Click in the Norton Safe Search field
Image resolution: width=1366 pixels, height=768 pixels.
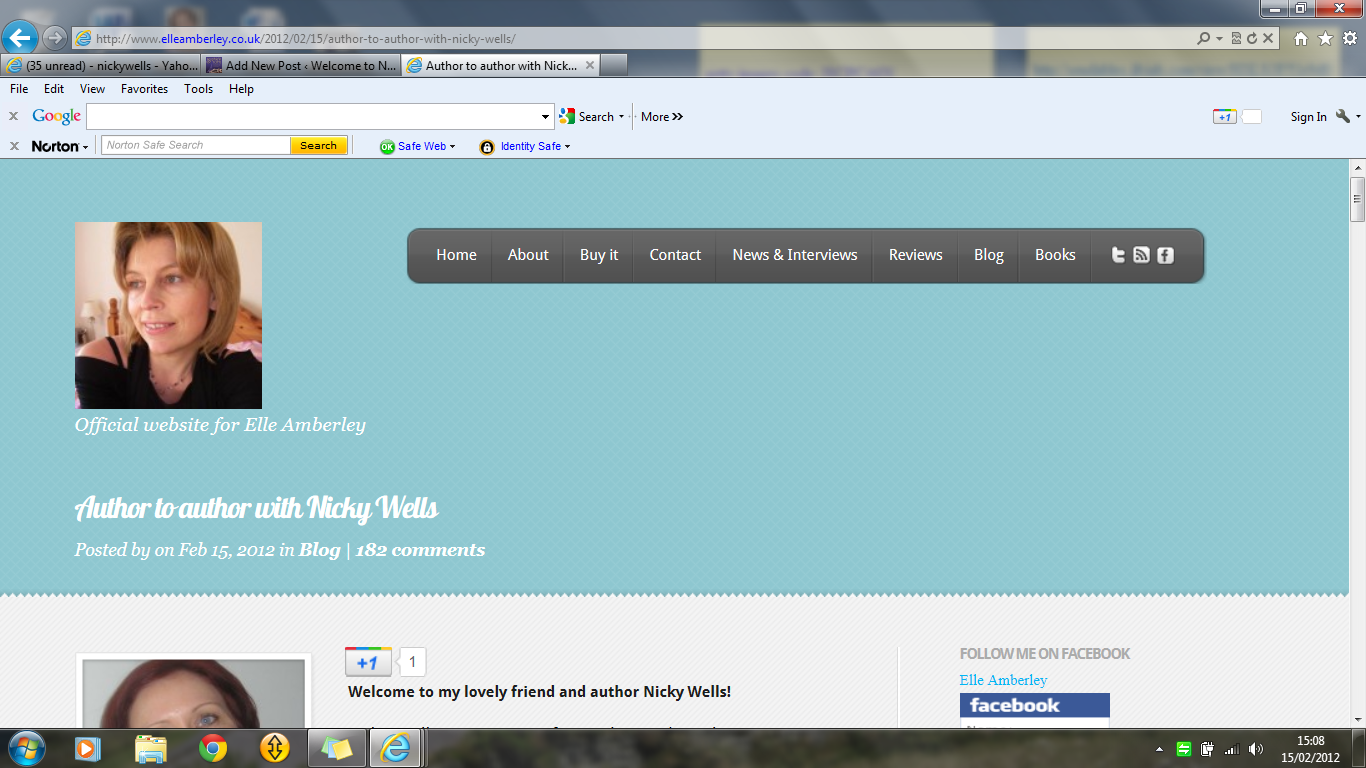[x=197, y=146]
